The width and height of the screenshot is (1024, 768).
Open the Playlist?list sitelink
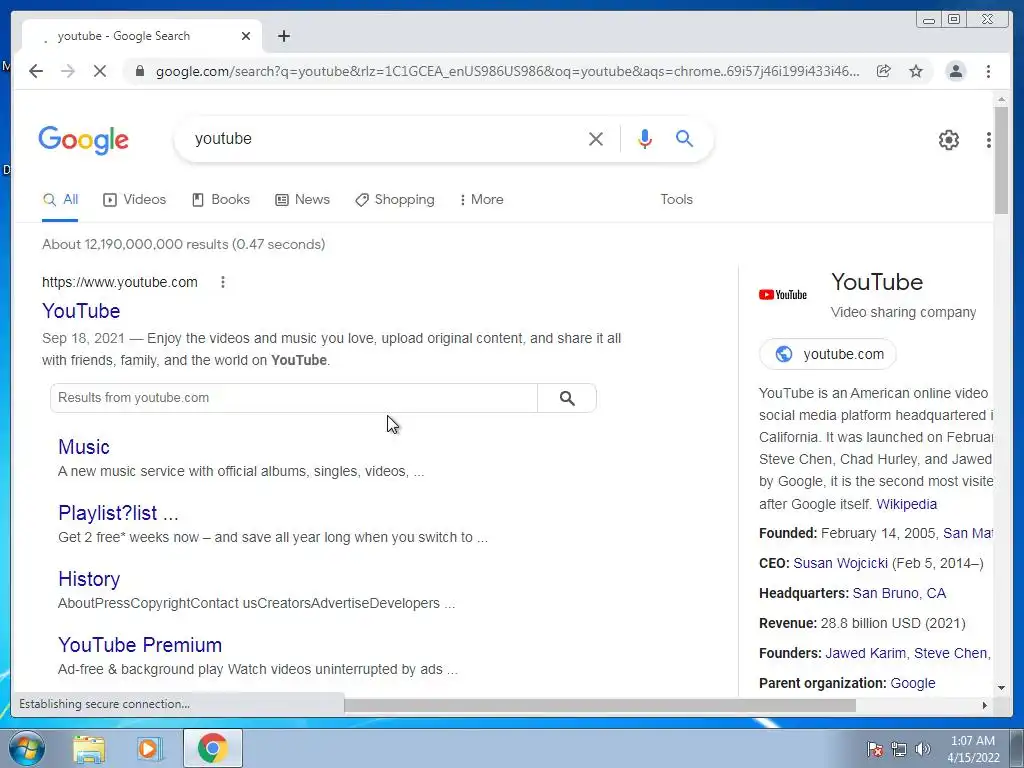pyautogui.click(x=118, y=513)
